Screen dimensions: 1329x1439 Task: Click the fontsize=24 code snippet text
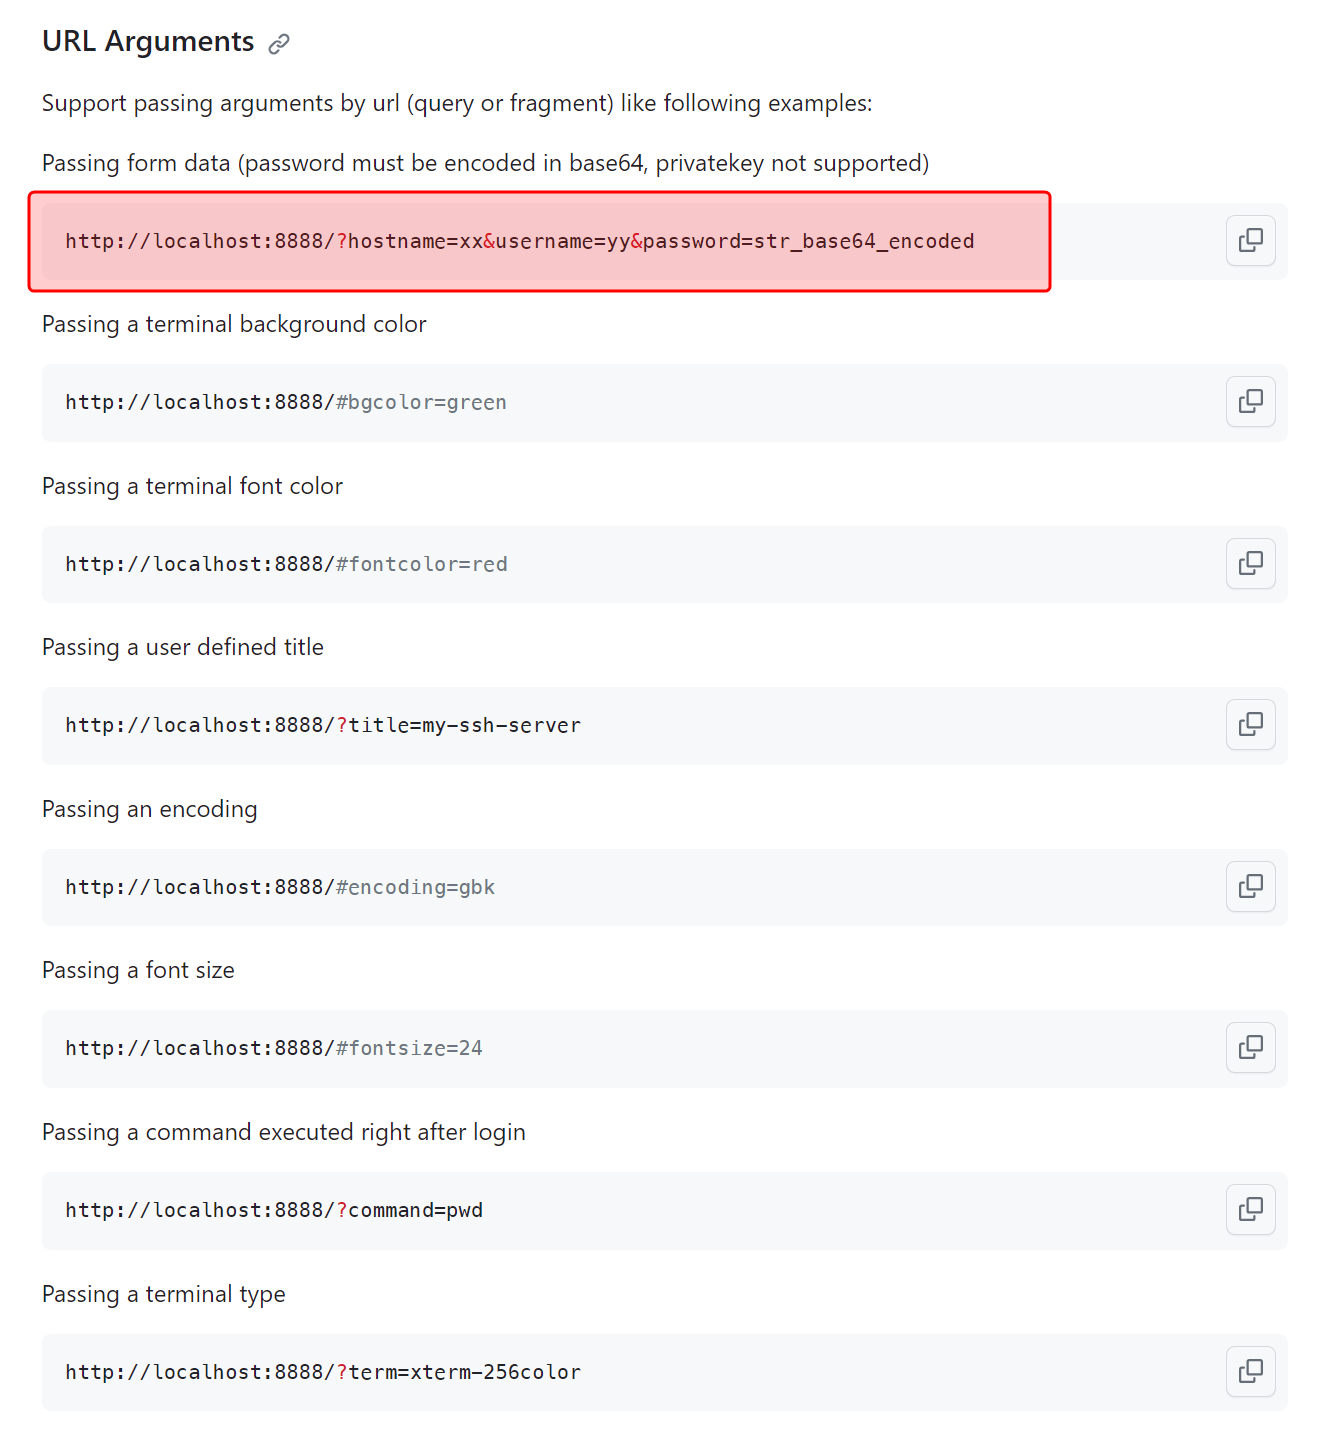(x=274, y=1049)
